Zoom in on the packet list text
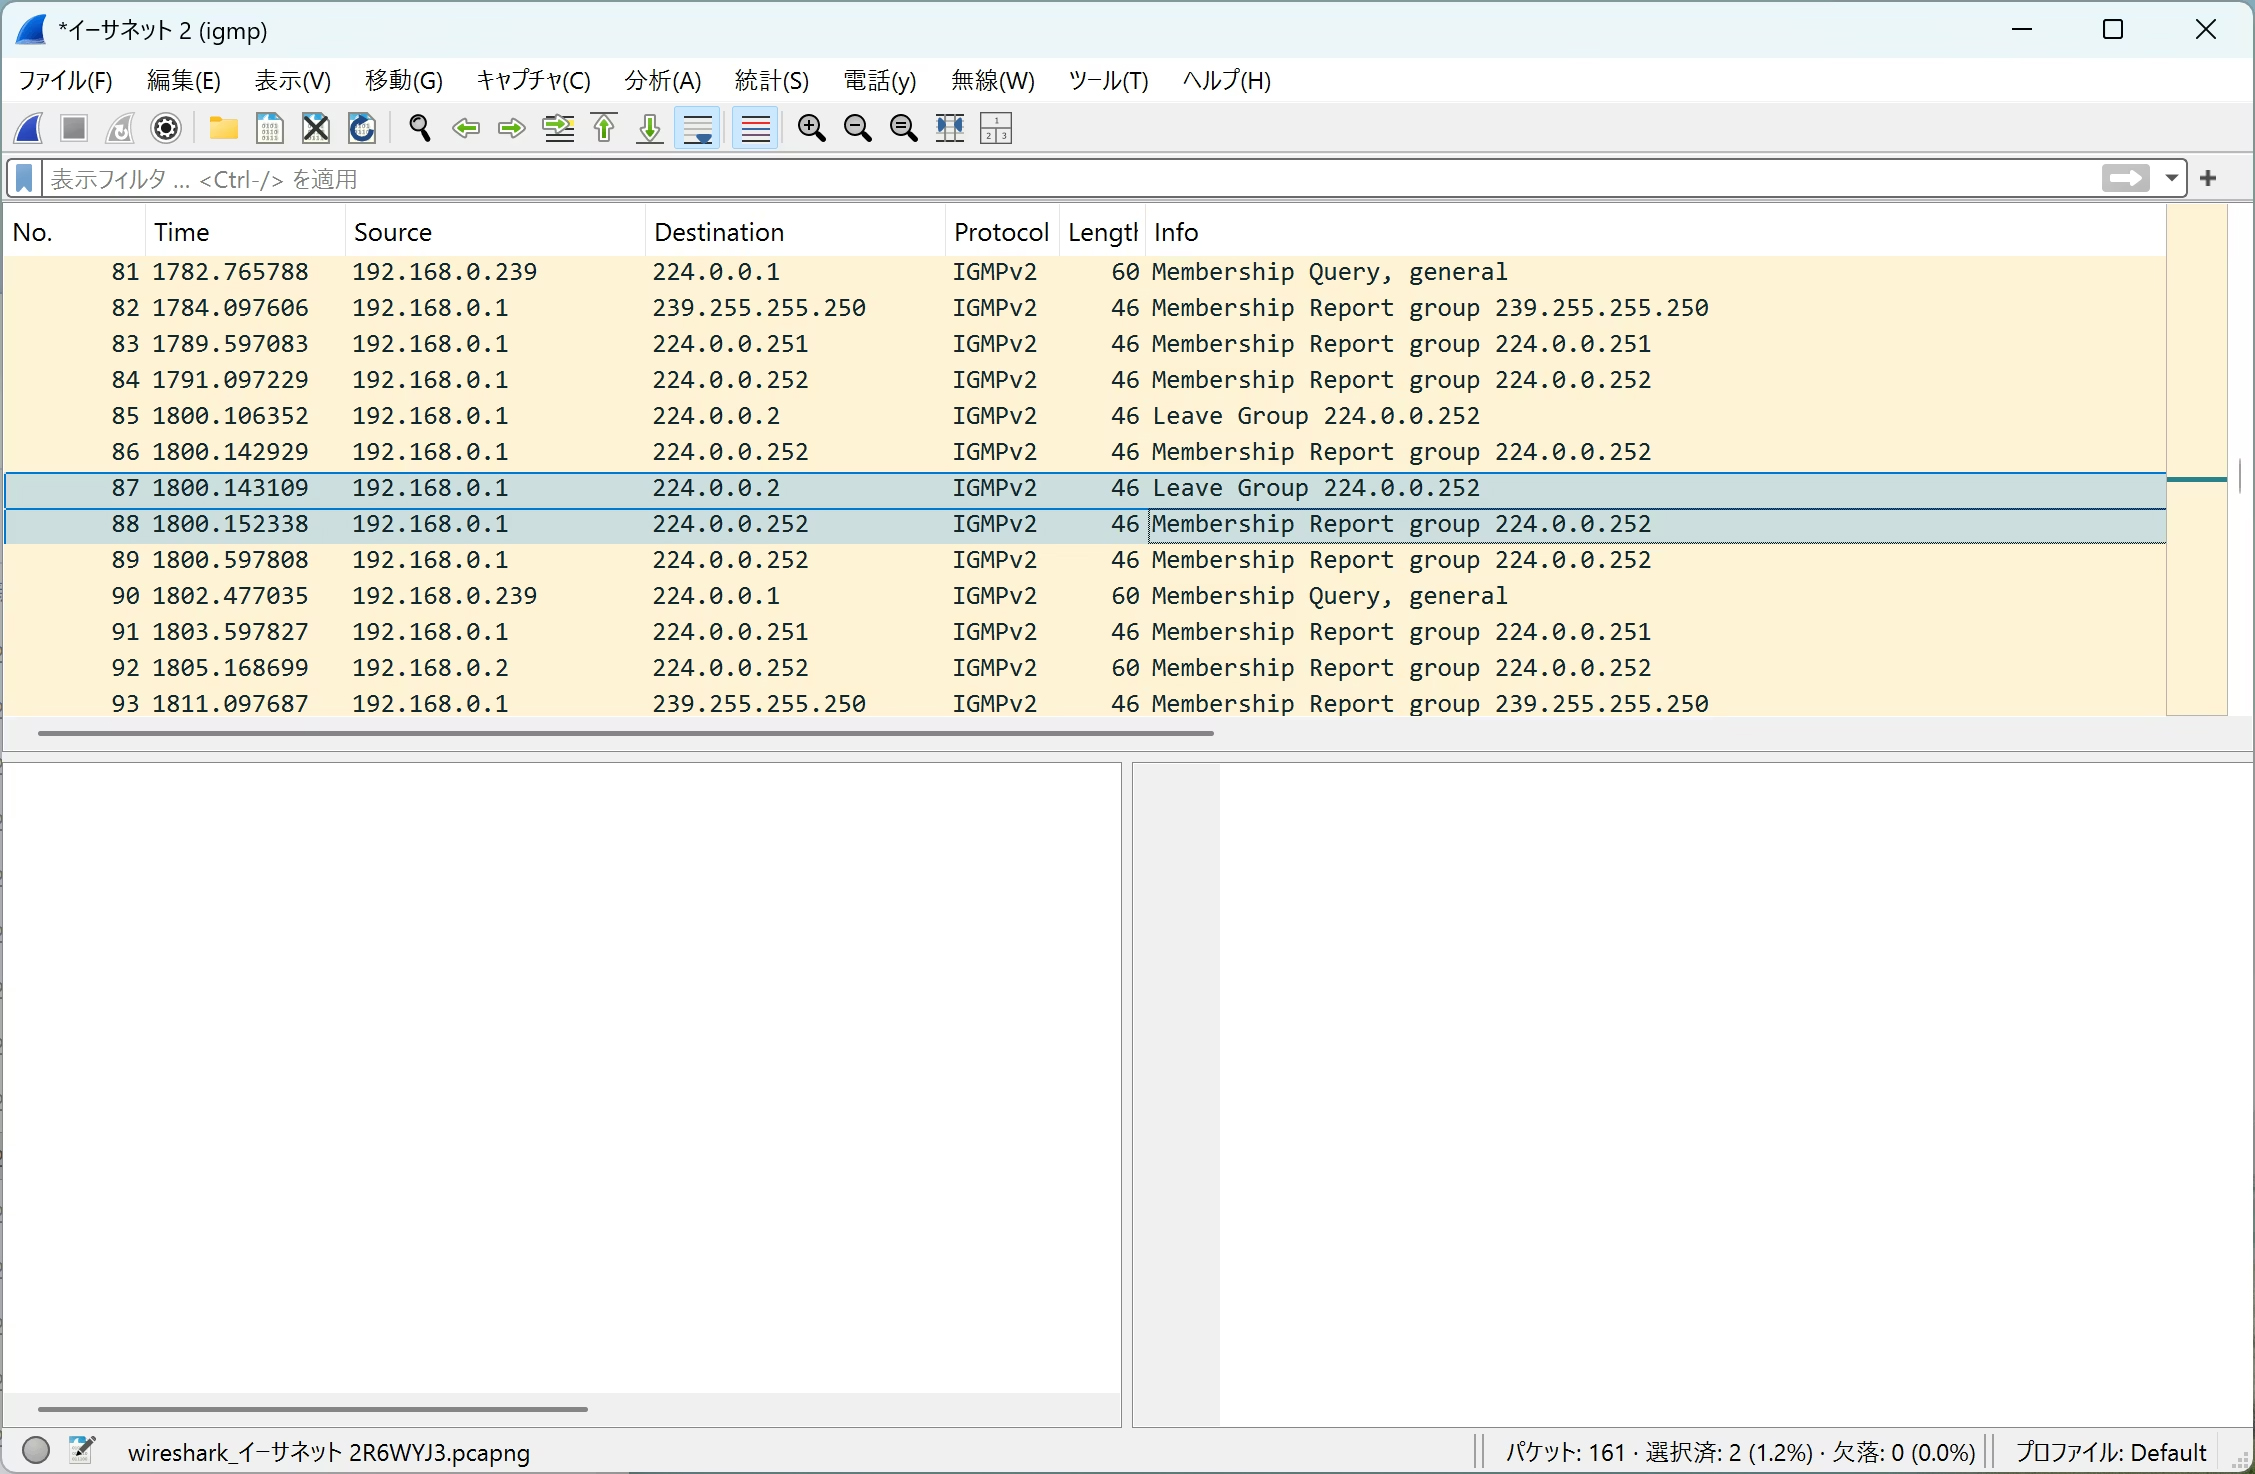The height and width of the screenshot is (1474, 2255). [811, 128]
